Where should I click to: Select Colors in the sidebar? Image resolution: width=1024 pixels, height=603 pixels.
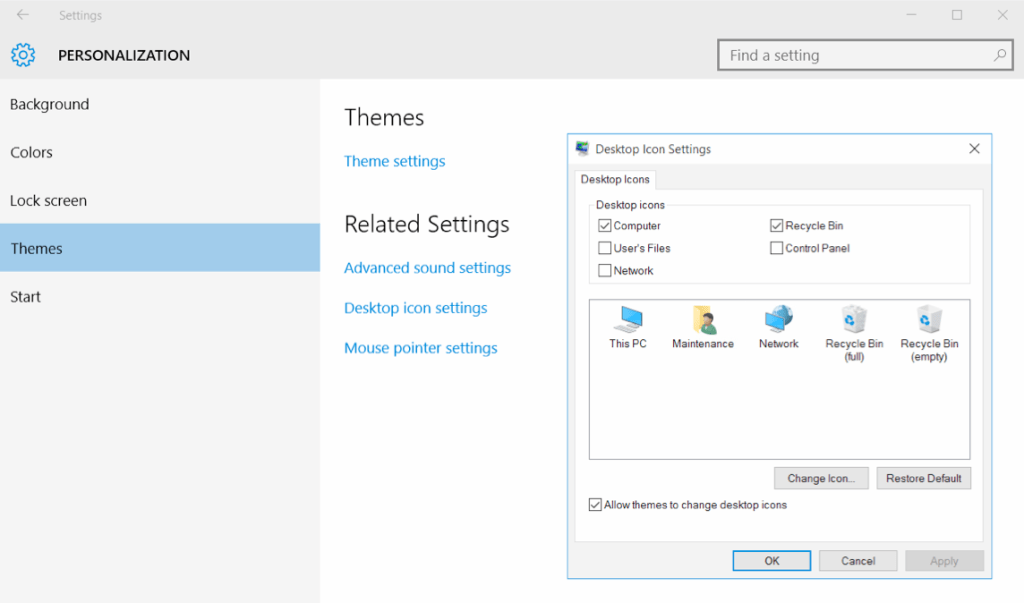click(31, 152)
